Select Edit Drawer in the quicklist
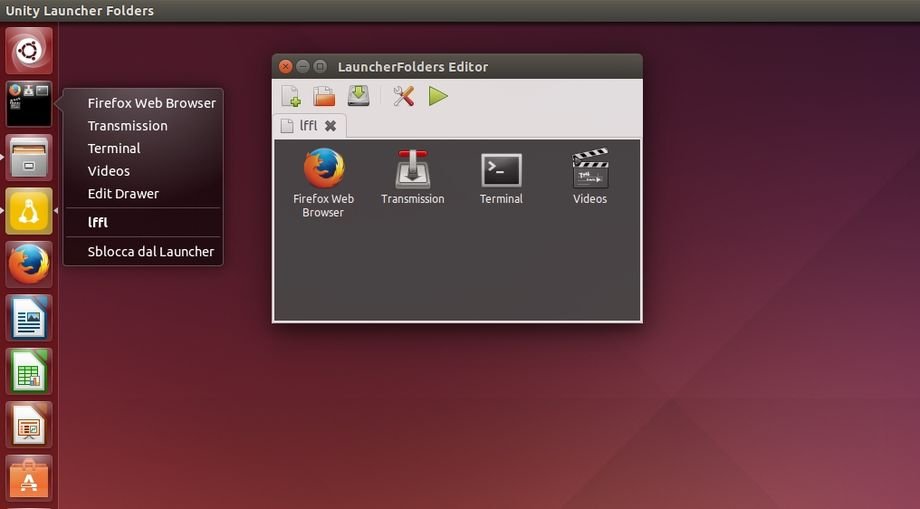This screenshot has height=509, width=920. tap(123, 194)
